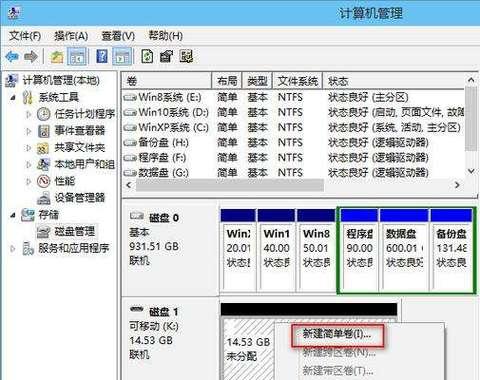Click the Up one level folder icon
The width and height of the screenshot is (480, 380).
pos(57,57)
